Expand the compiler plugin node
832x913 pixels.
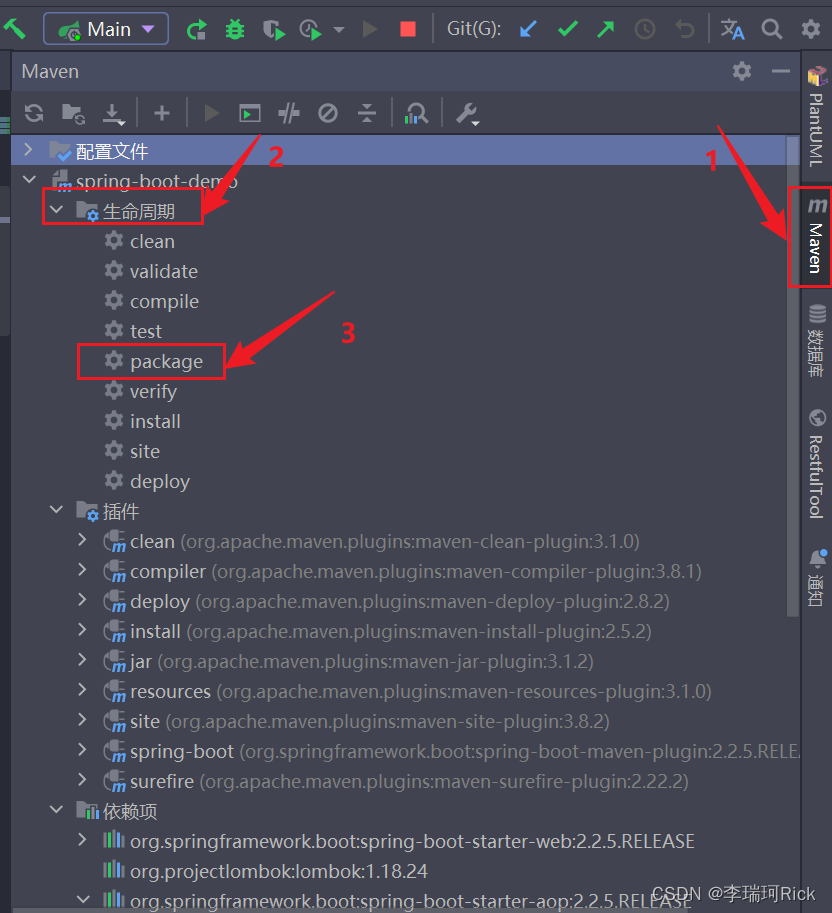coord(83,570)
